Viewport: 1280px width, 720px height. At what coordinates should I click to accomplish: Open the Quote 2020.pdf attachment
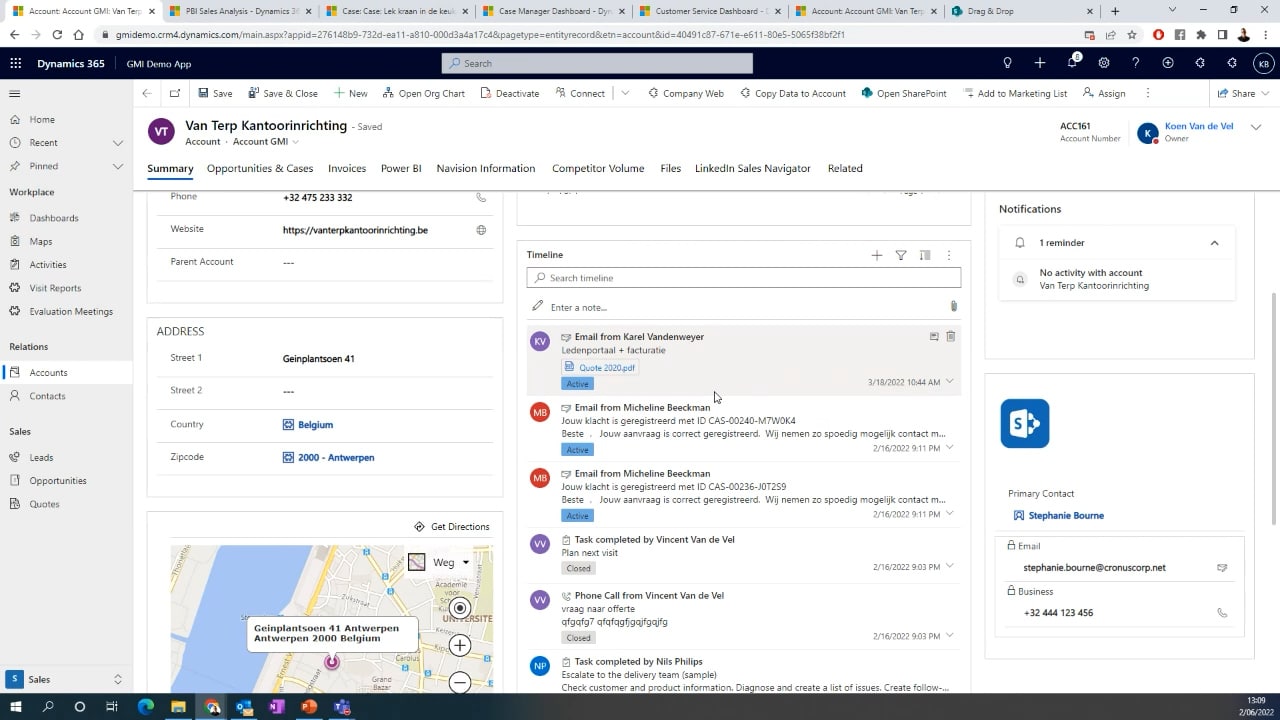click(600, 367)
